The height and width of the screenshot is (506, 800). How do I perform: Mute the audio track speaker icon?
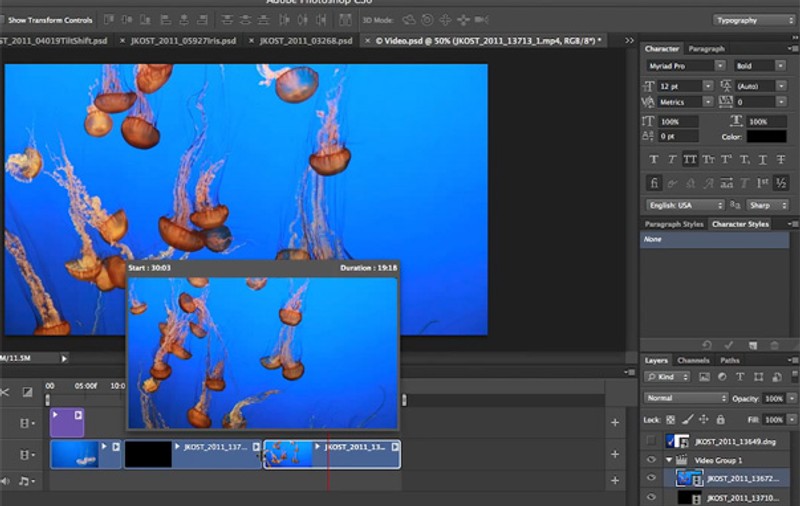[5, 480]
